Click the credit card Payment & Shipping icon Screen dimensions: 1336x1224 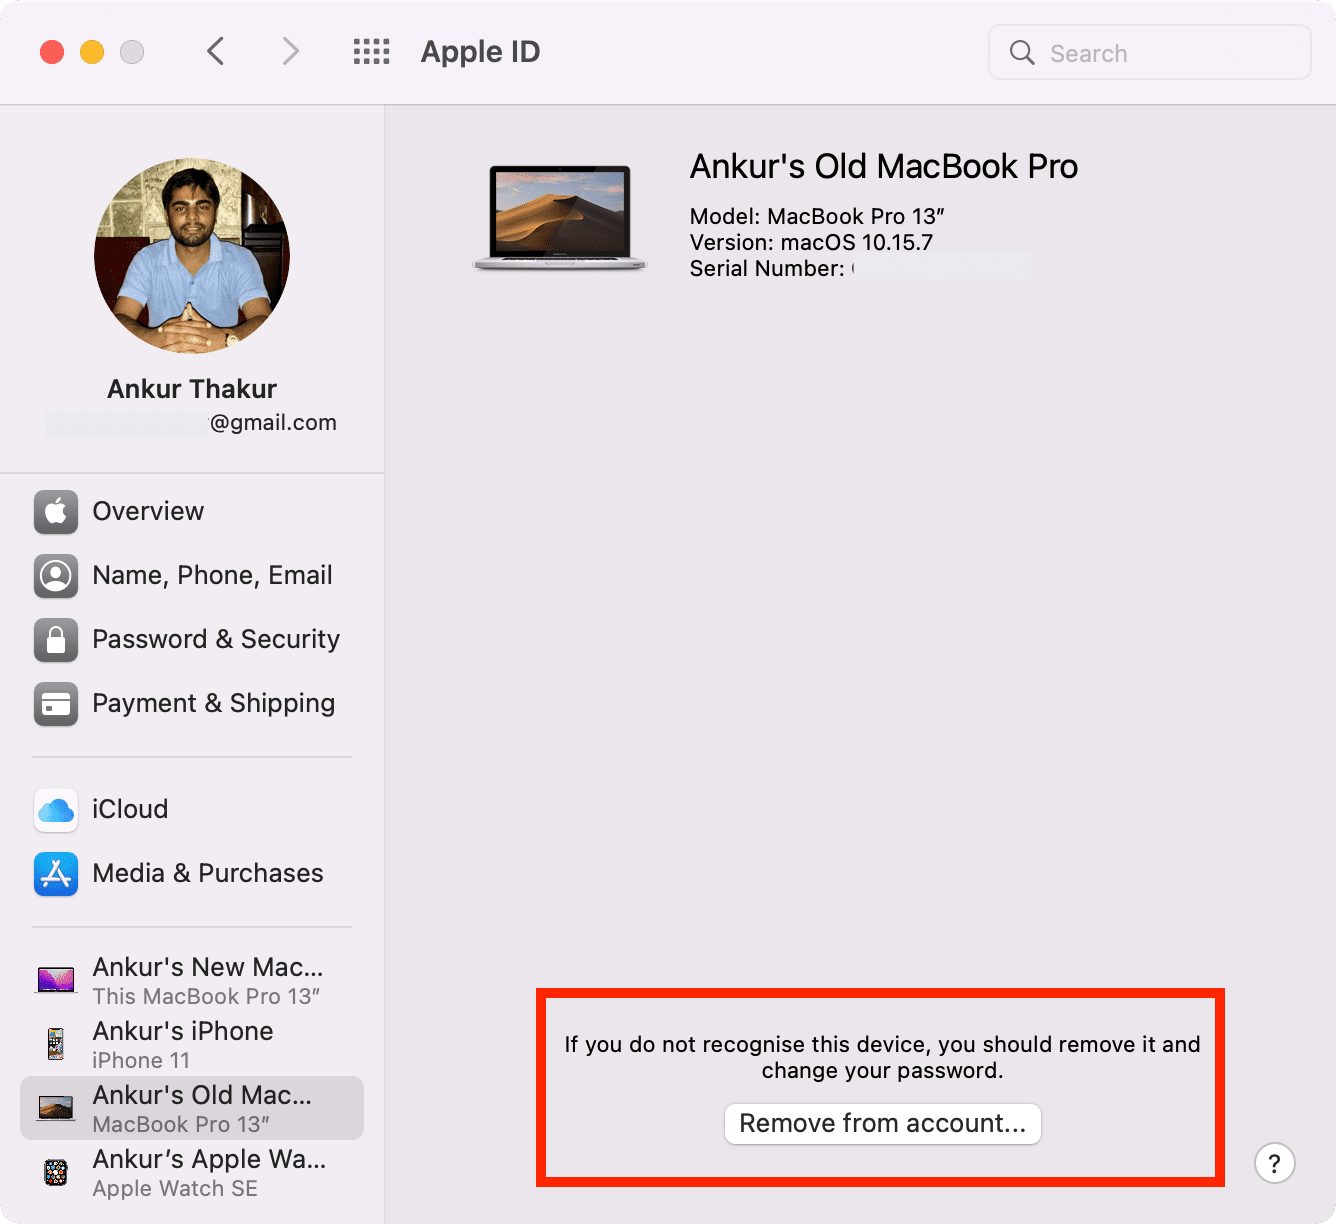[56, 704]
